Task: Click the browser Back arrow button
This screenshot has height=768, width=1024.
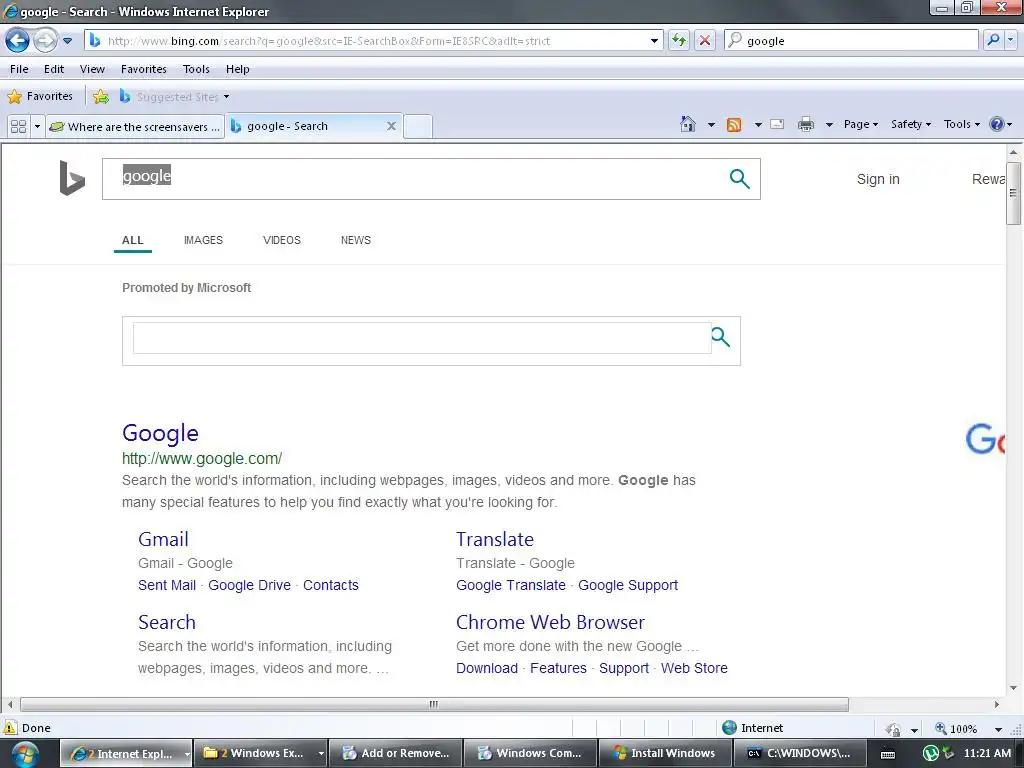Action: coord(18,40)
